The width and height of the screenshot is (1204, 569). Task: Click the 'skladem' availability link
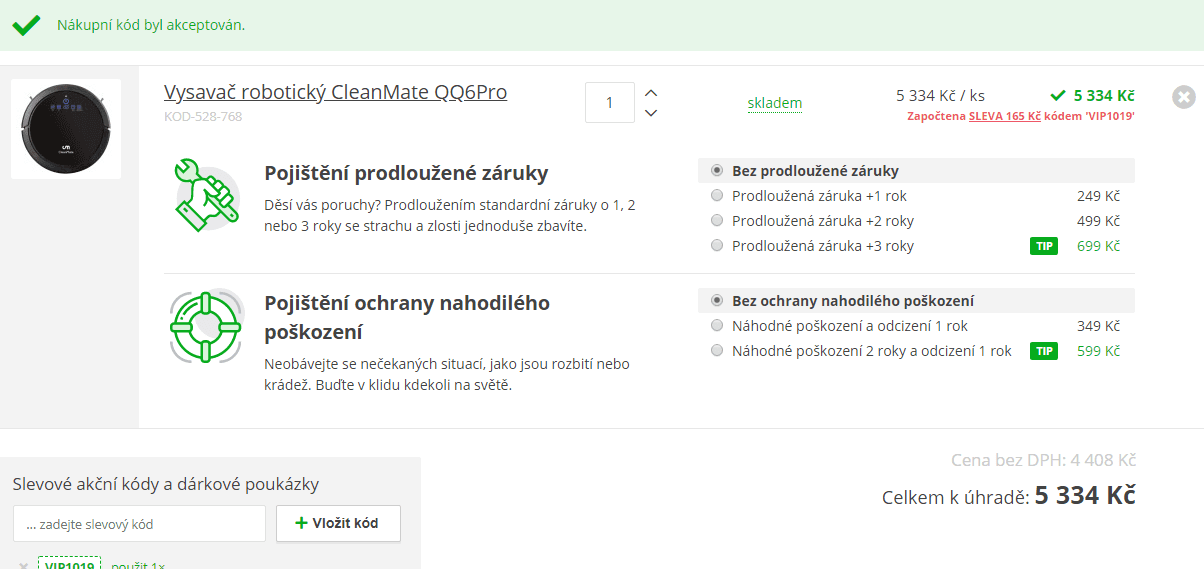(x=775, y=103)
